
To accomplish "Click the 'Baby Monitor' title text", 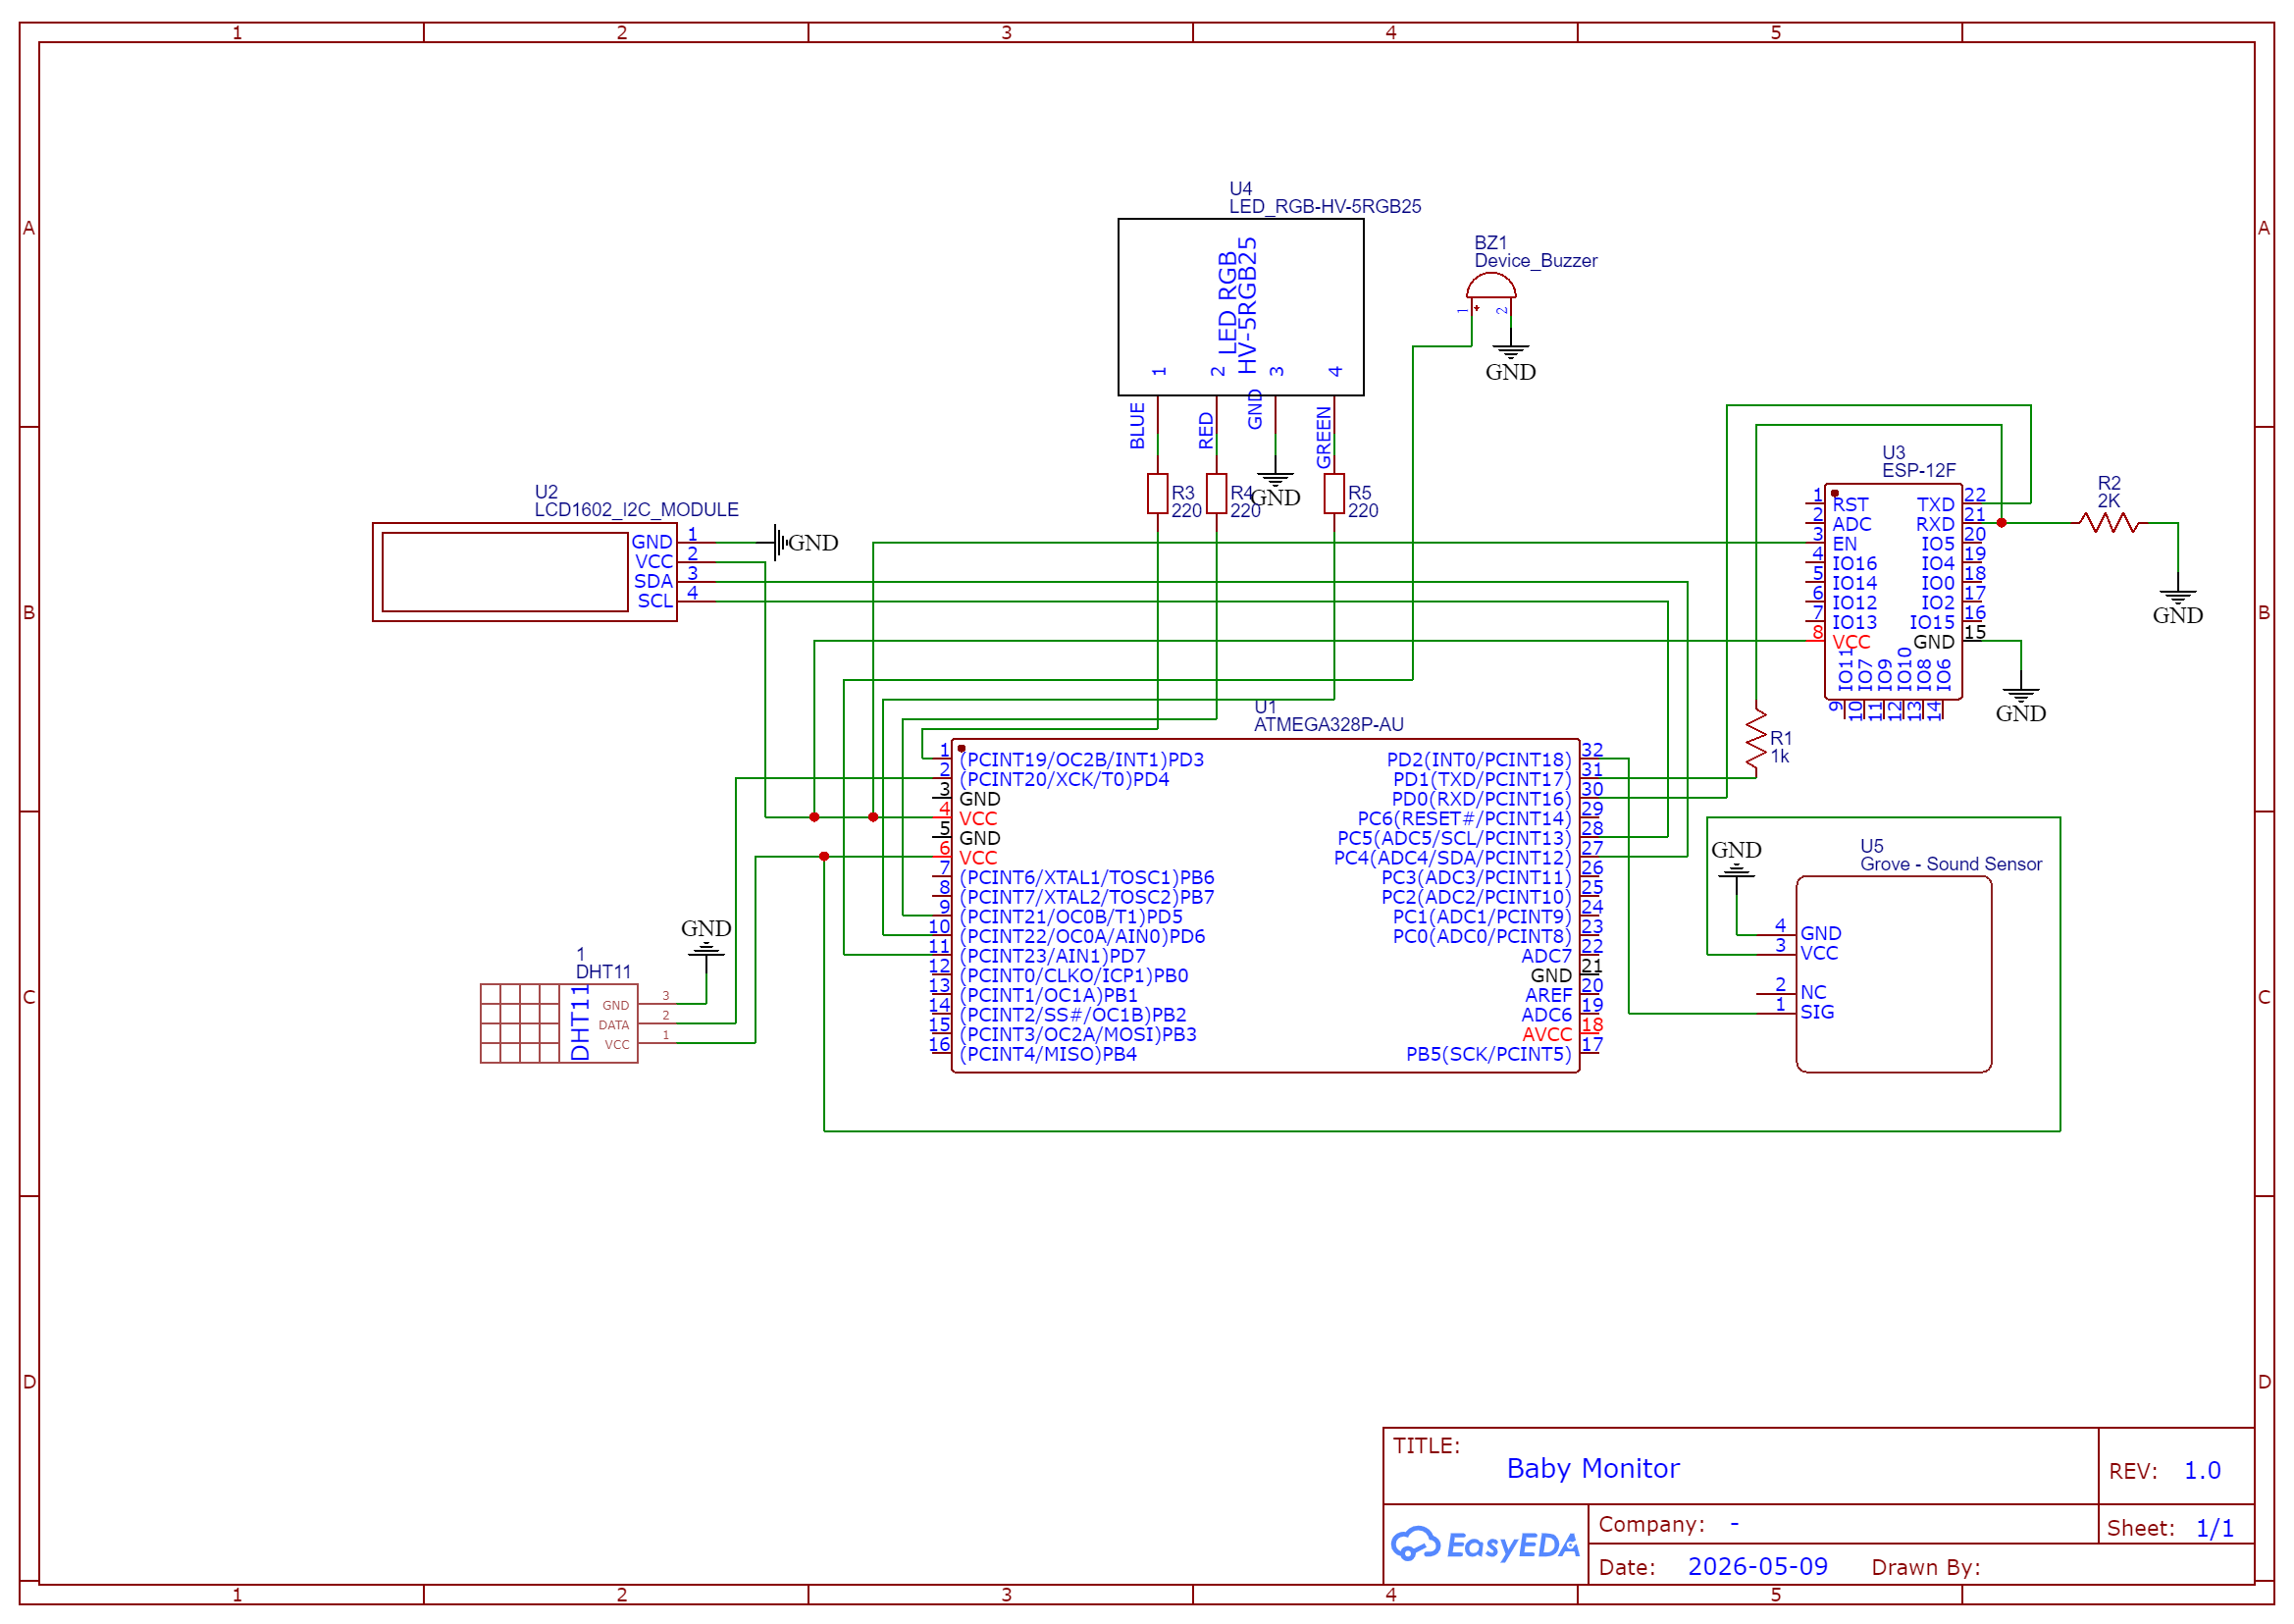I will (x=1592, y=1467).
